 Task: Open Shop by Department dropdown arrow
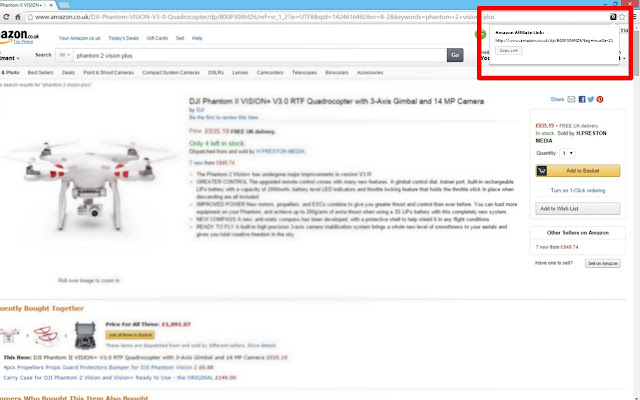[x=18, y=58]
